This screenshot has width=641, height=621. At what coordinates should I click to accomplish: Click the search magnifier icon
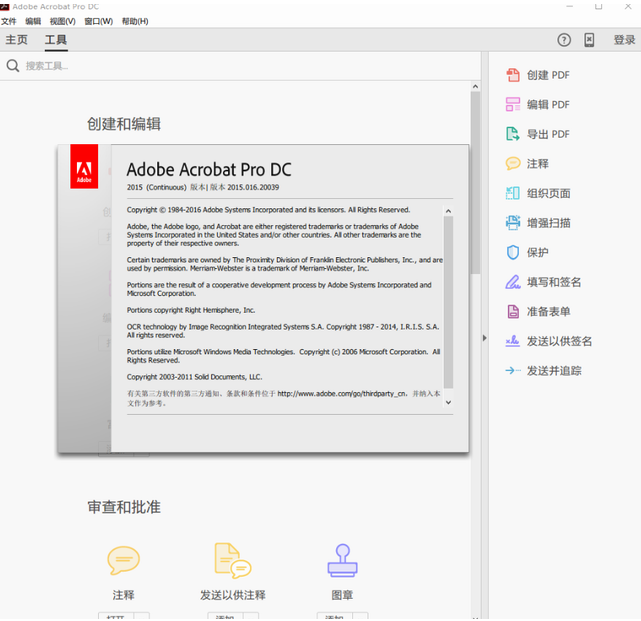coord(13,66)
